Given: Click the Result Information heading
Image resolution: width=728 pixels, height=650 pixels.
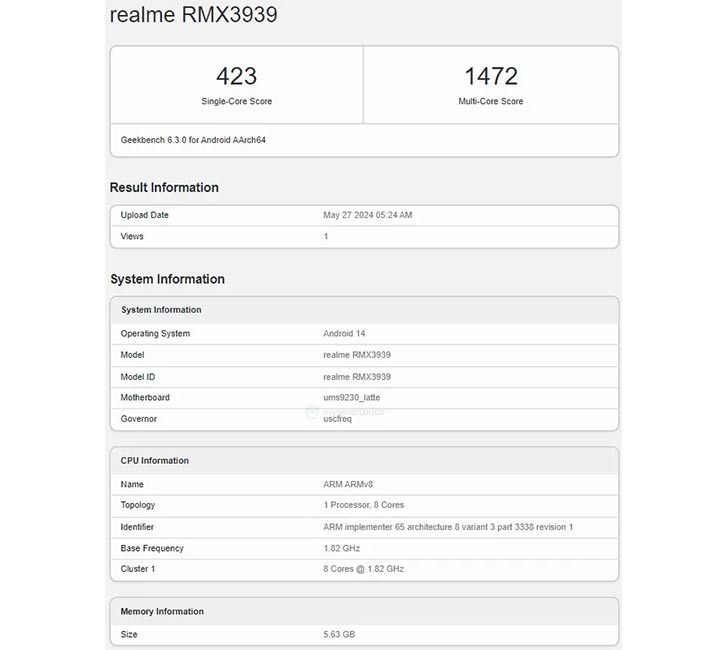Looking at the screenshot, I should pyautogui.click(x=164, y=188).
